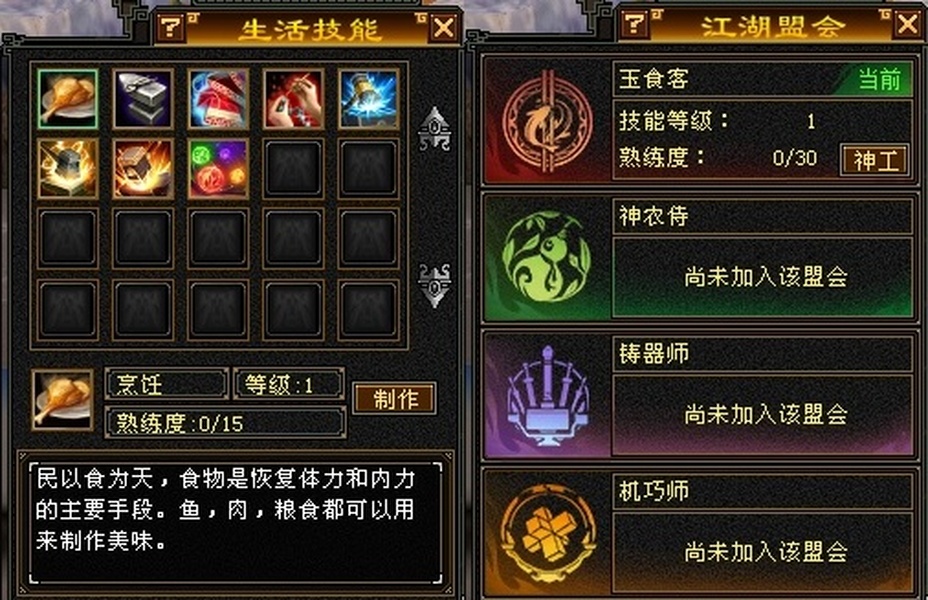928x600 pixels.
Task: Select the anvil forging skill icon
Action: [x=143, y=99]
